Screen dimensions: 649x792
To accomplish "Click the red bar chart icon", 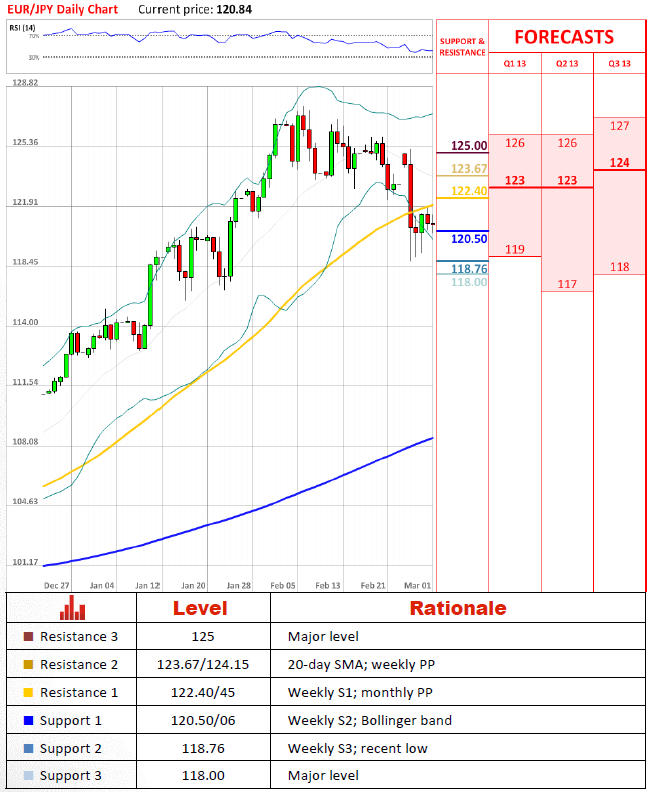I will (72, 607).
